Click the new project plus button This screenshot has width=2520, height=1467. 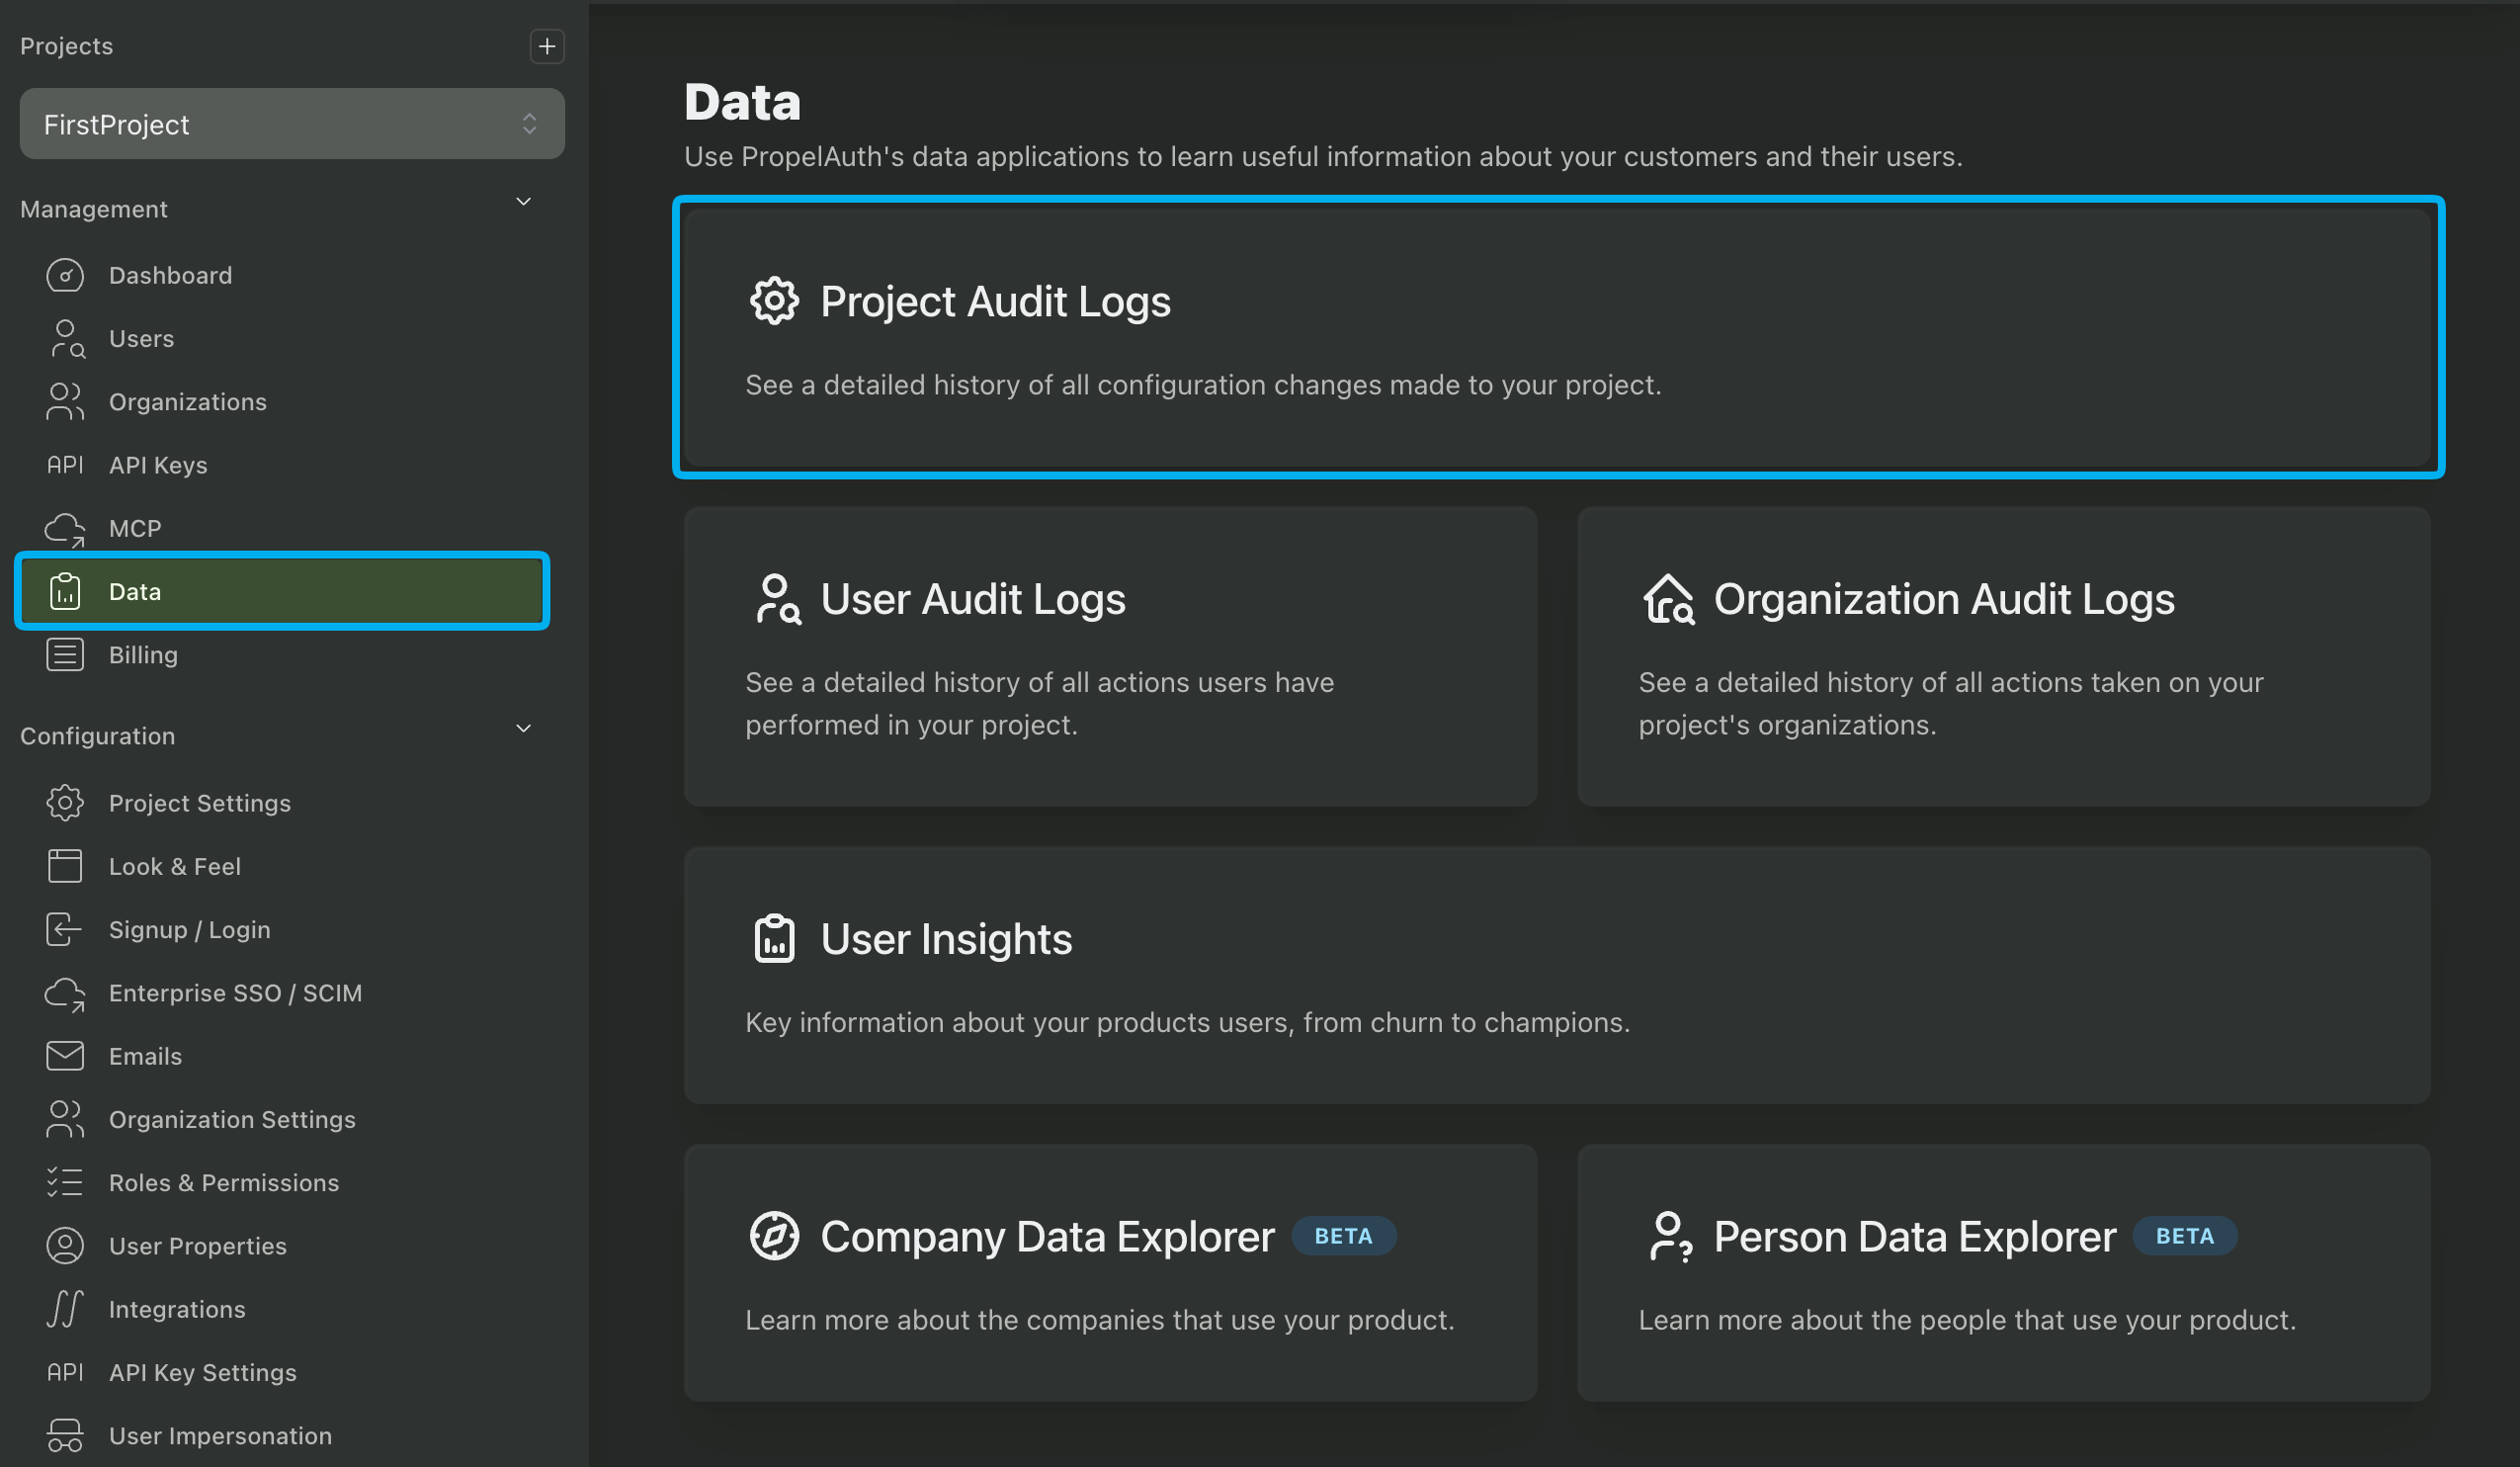point(547,46)
